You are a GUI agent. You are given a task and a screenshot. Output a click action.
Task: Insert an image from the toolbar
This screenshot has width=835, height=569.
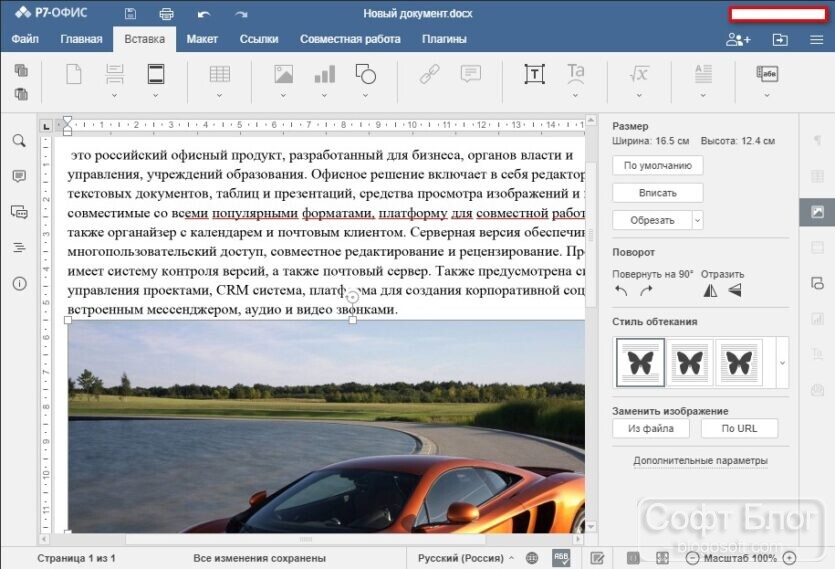pyautogui.click(x=283, y=74)
